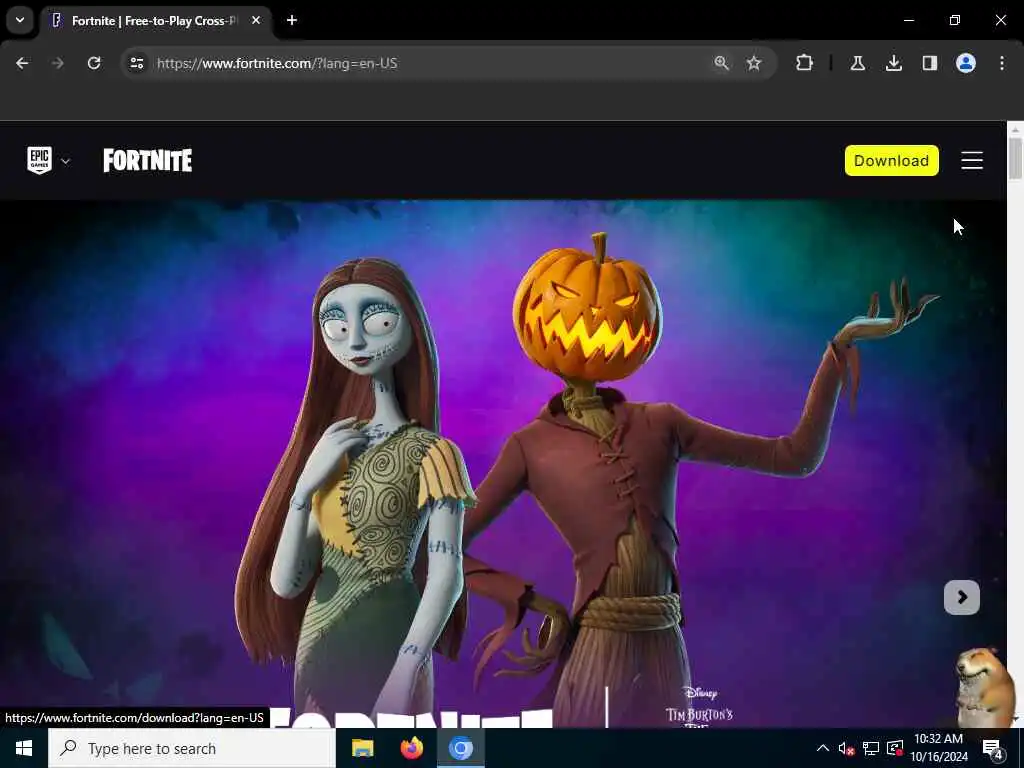Go back with browser back arrow
The image size is (1024, 768).
click(22, 63)
